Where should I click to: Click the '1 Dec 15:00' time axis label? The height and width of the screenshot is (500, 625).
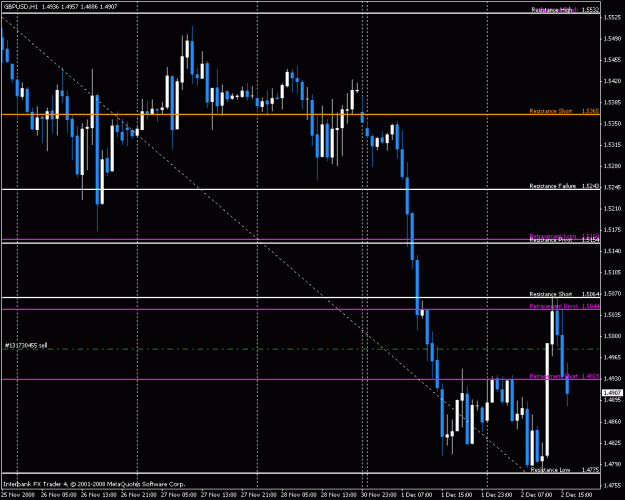click(457, 495)
